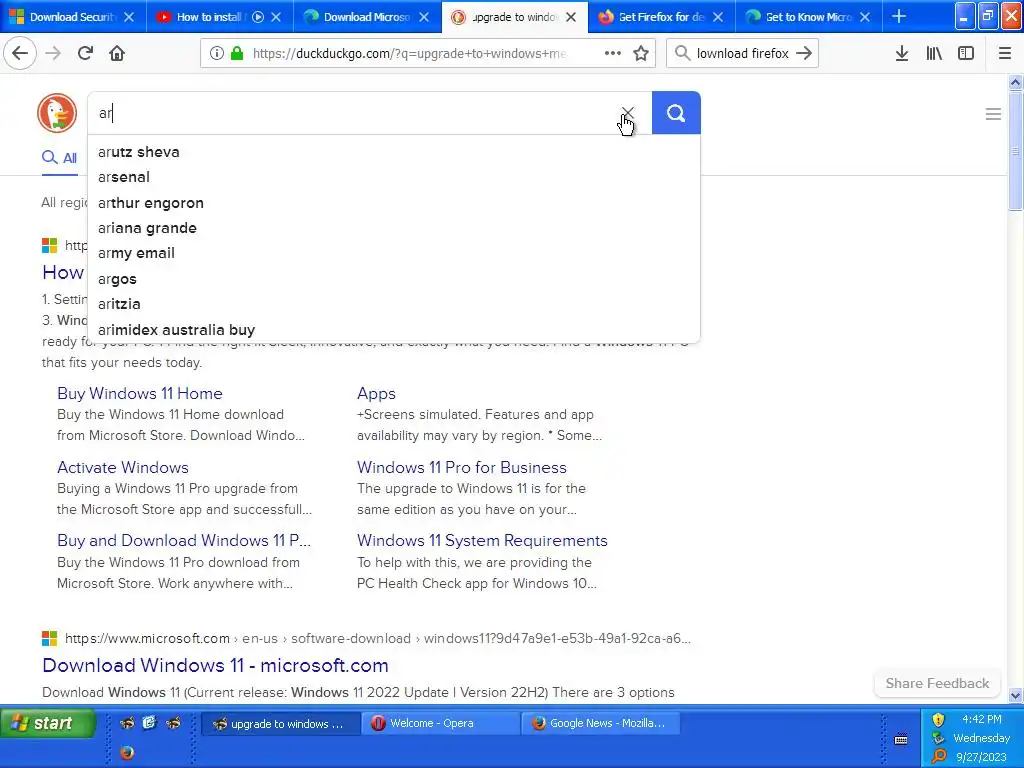The width and height of the screenshot is (1024, 768).
Task: Close the How to install tab
Action: (276, 17)
